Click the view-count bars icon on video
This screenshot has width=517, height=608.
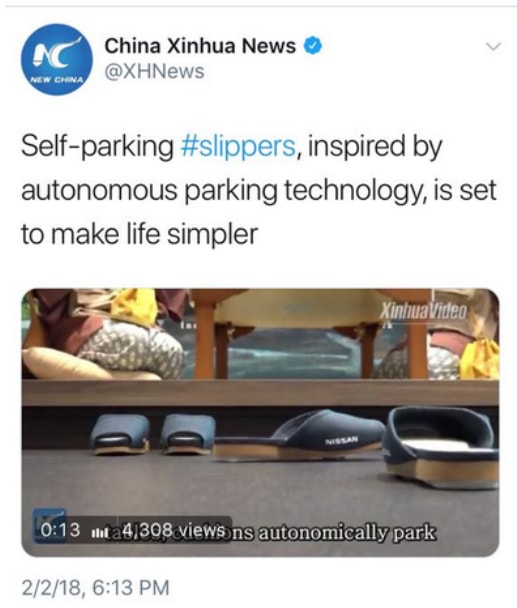(x=95, y=531)
